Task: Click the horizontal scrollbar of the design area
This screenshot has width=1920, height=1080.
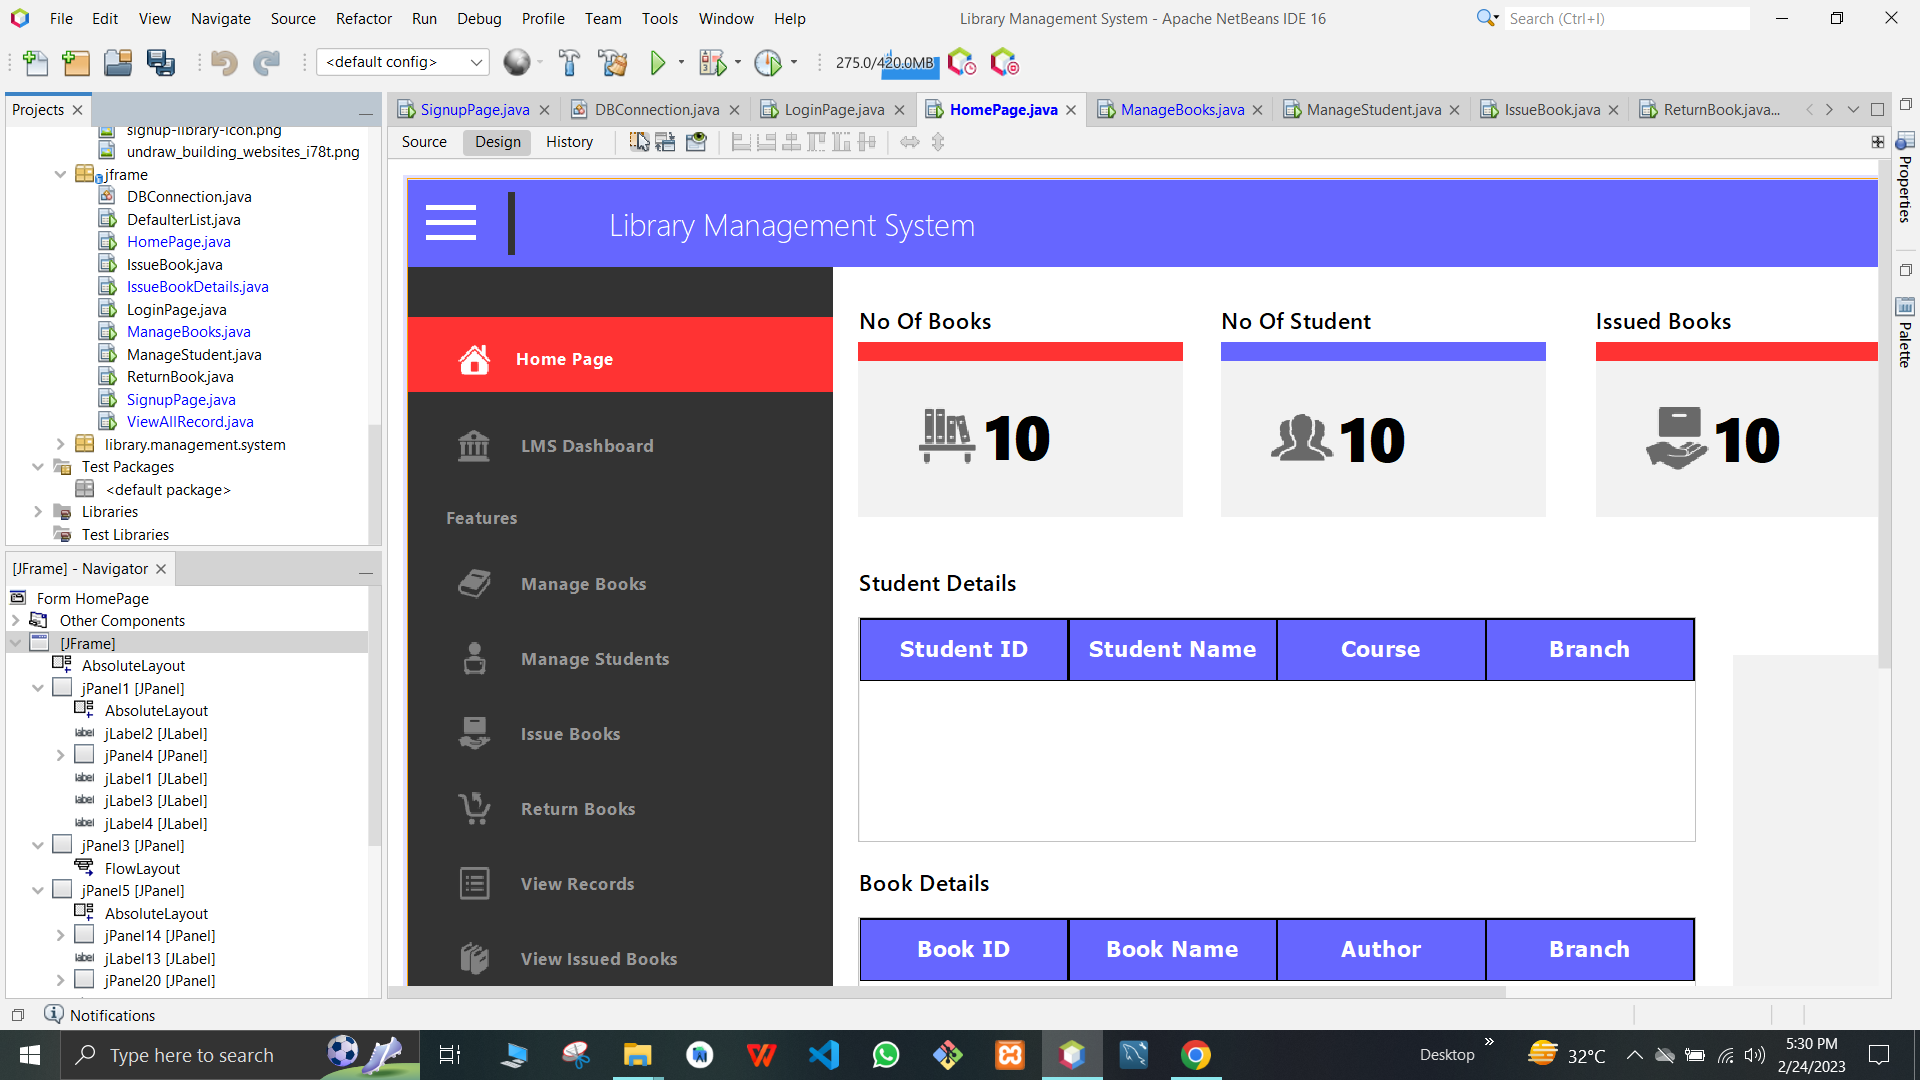Action: pyautogui.click(x=946, y=992)
